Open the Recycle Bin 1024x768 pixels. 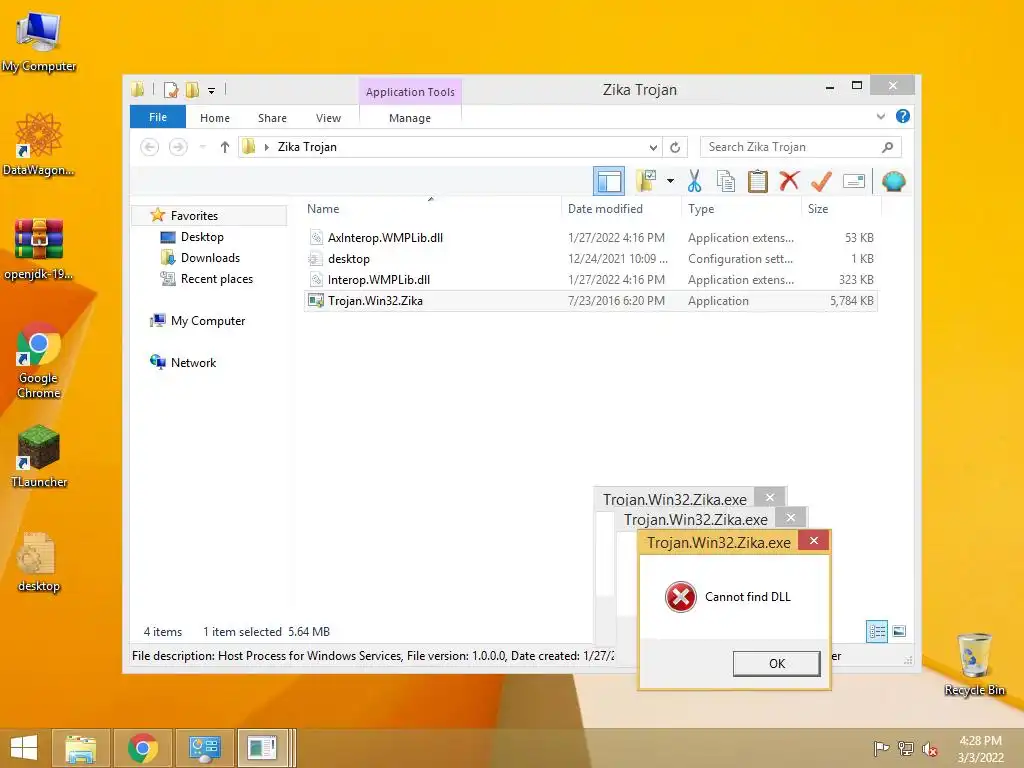[x=974, y=664]
